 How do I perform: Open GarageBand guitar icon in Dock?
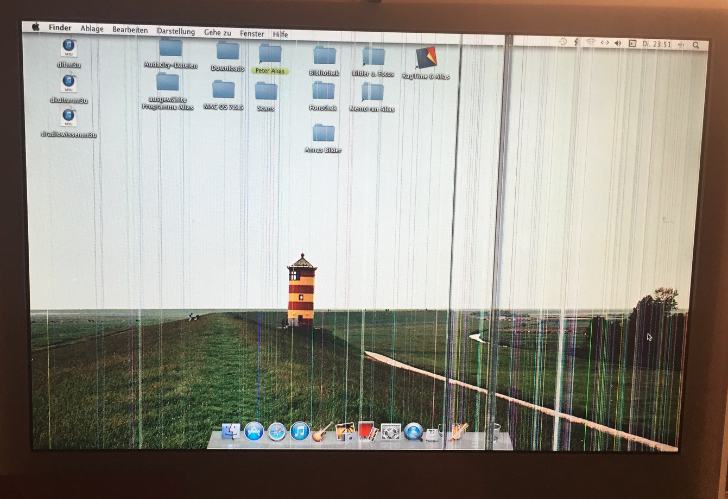click(322, 432)
